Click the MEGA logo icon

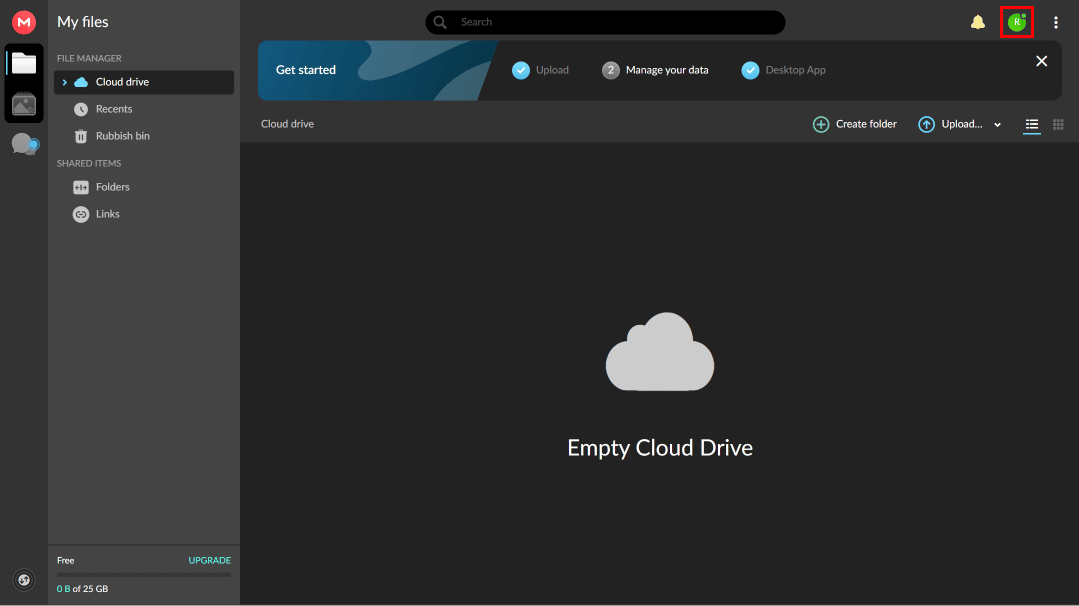click(24, 22)
